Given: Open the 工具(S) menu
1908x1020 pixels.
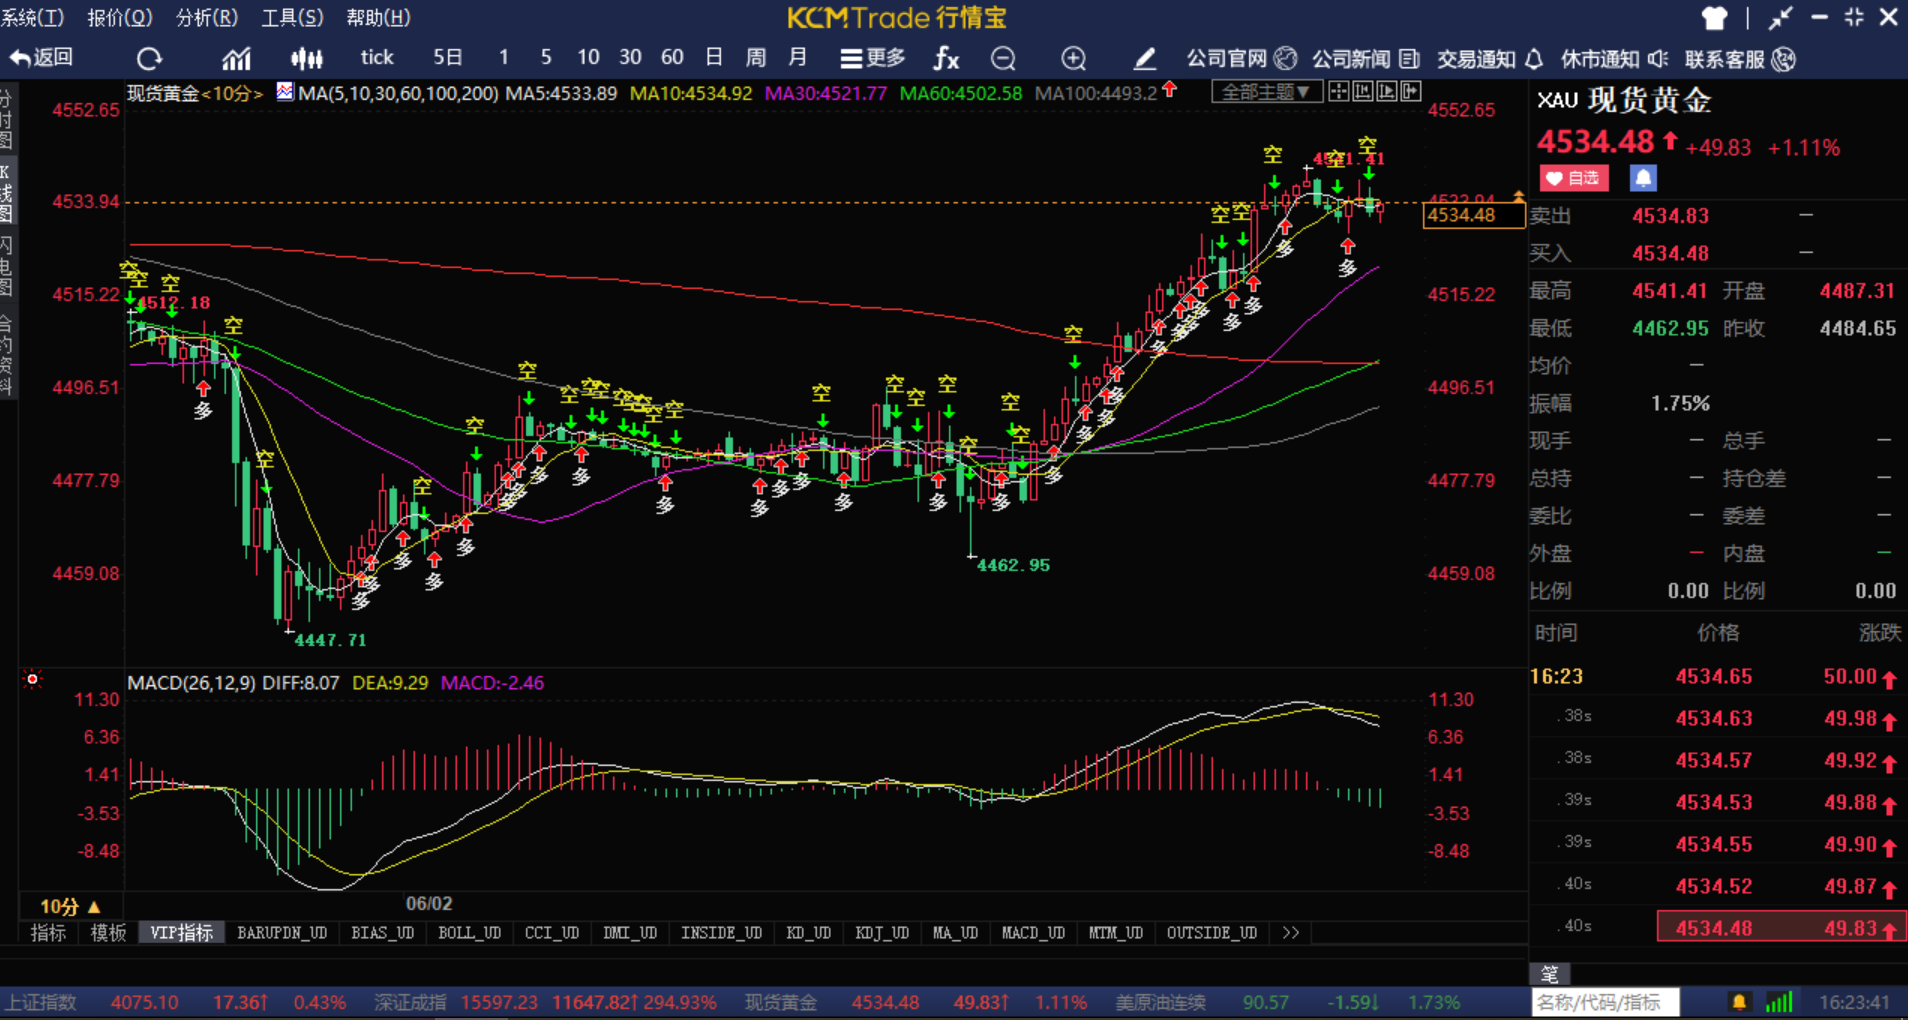Looking at the screenshot, I should coord(292,18).
